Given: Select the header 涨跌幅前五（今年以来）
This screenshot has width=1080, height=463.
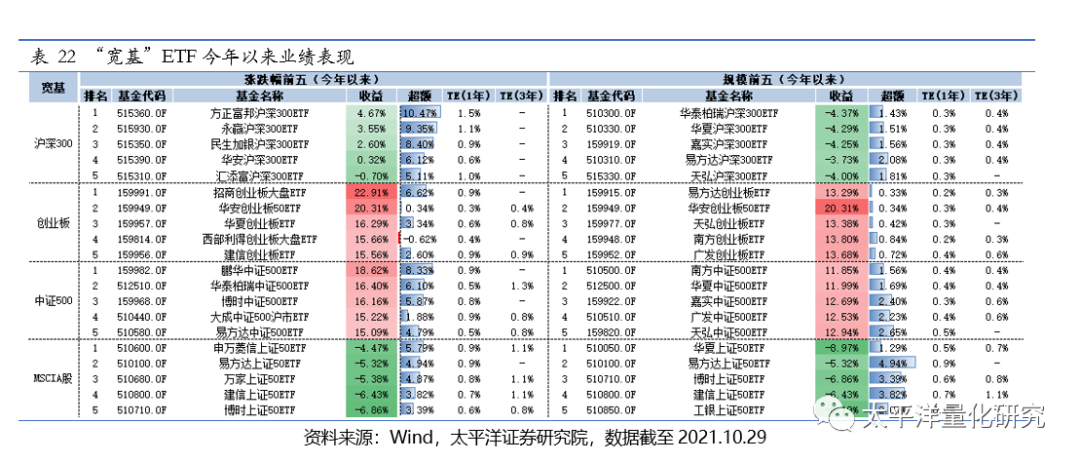Looking at the screenshot, I should click(x=313, y=79).
